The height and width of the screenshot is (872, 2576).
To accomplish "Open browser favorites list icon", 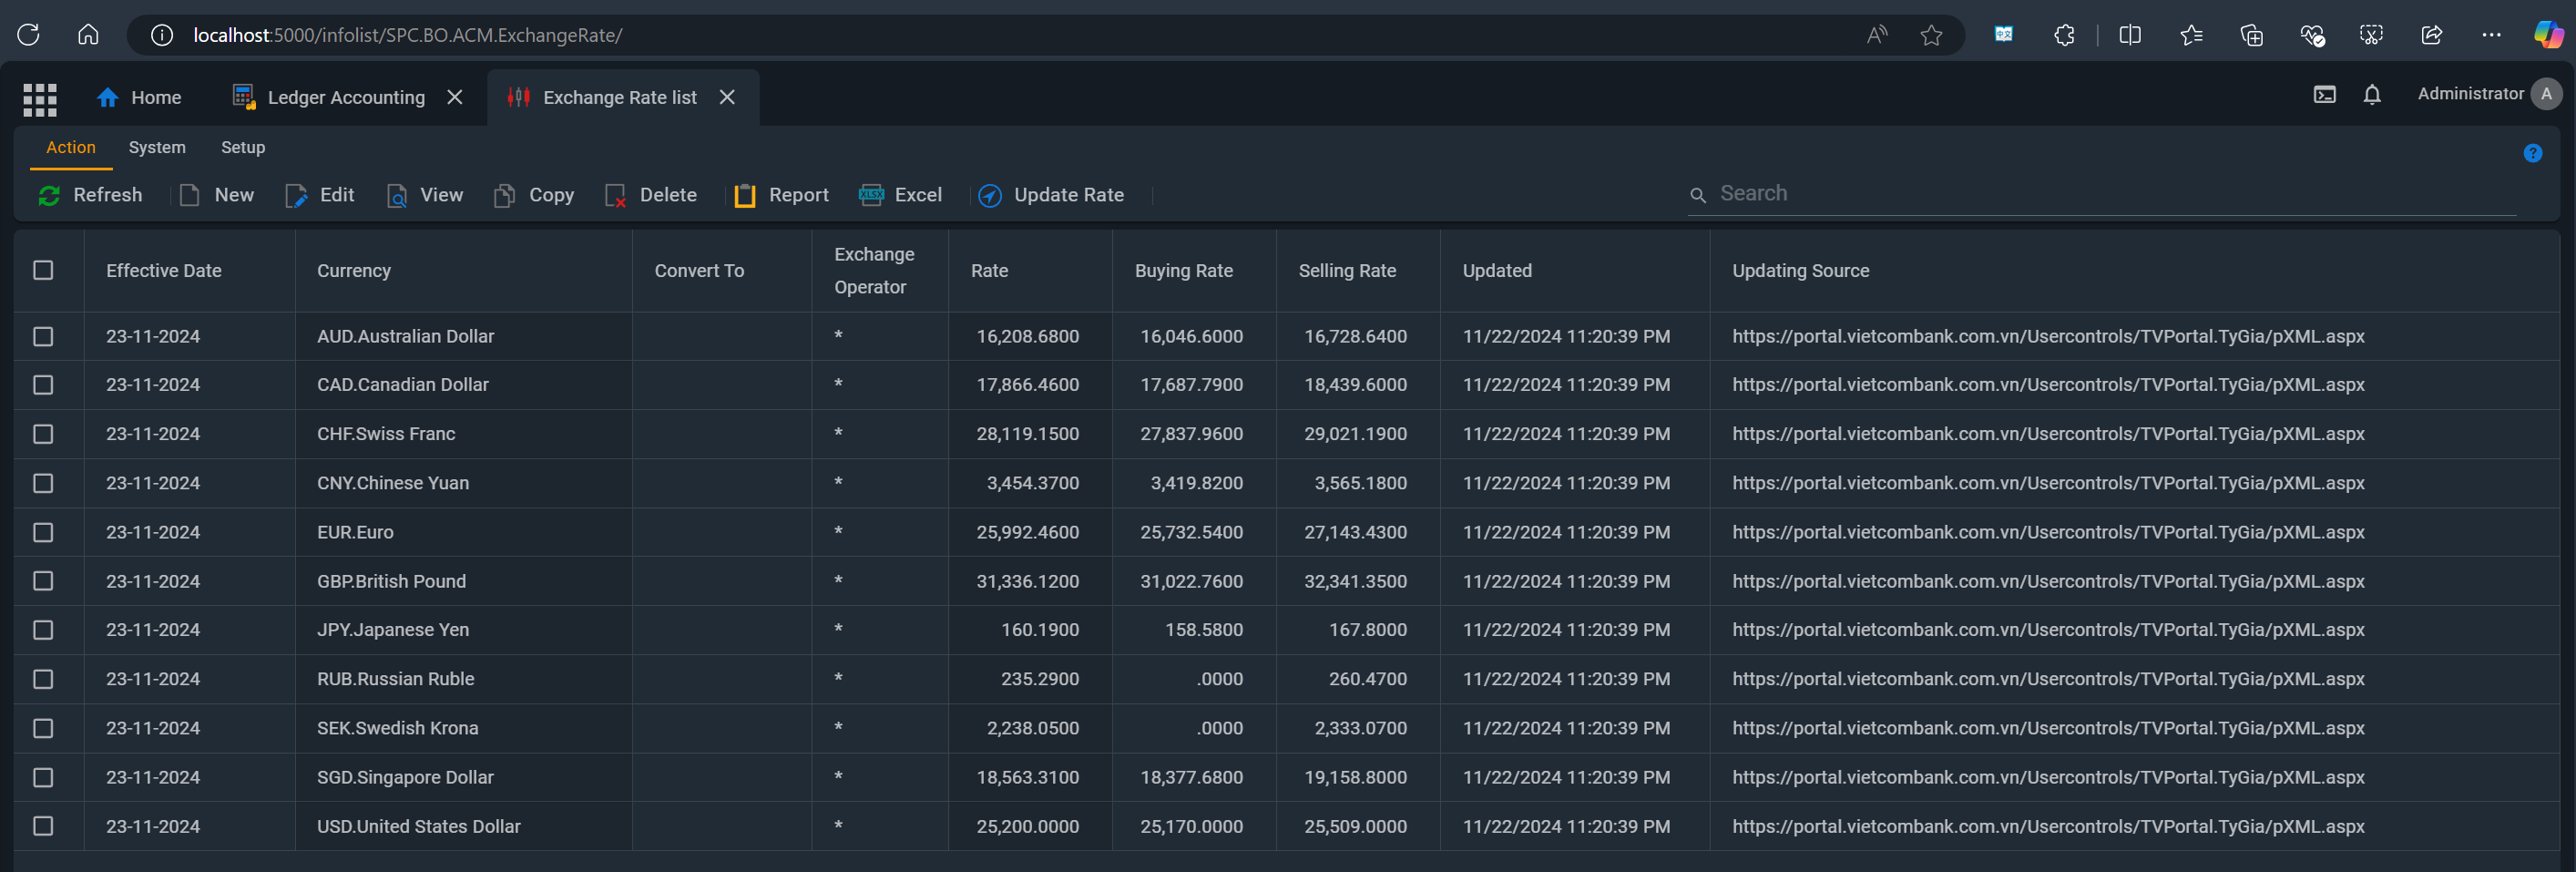I will [x=2190, y=35].
